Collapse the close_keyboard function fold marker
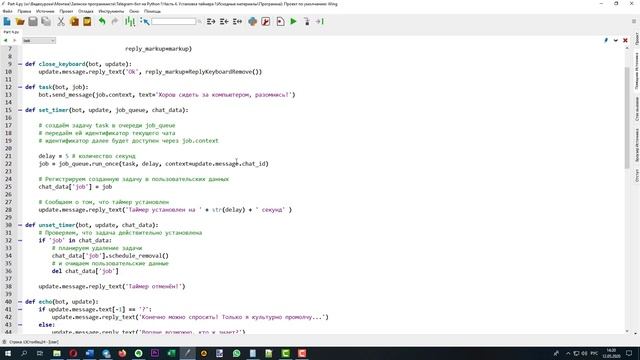 (20, 64)
